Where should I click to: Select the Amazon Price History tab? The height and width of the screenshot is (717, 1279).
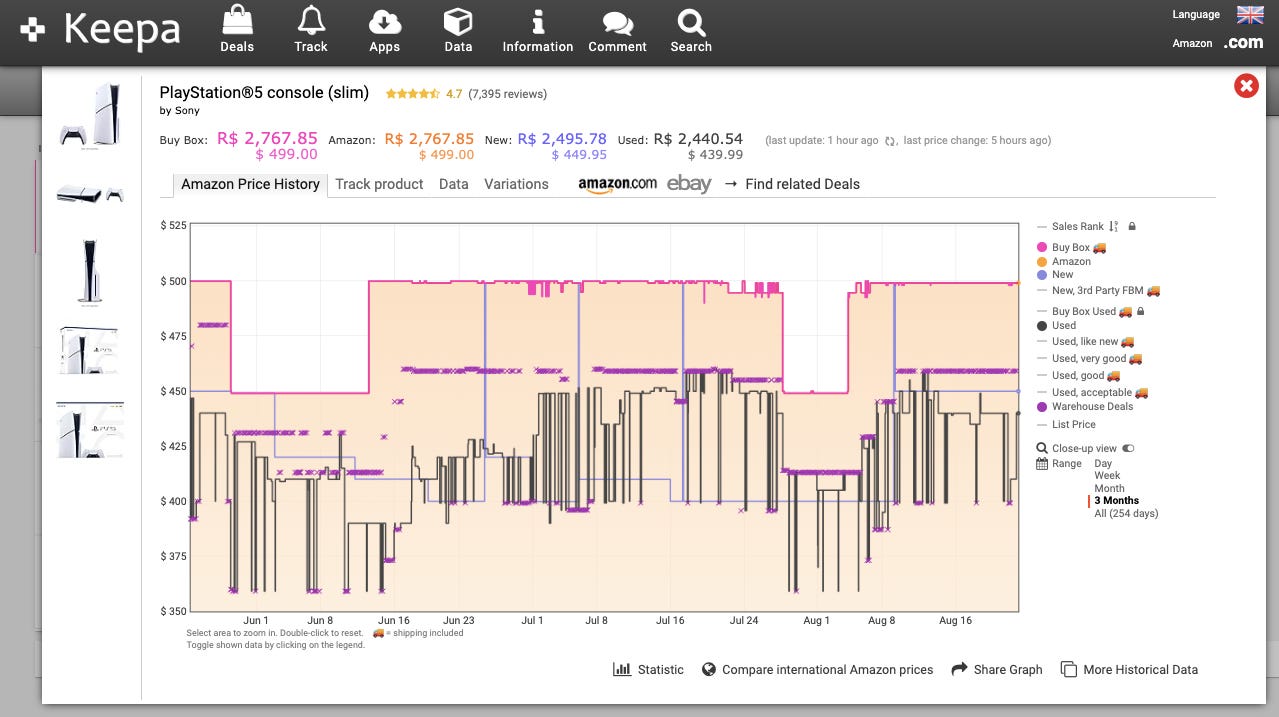[250, 184]
